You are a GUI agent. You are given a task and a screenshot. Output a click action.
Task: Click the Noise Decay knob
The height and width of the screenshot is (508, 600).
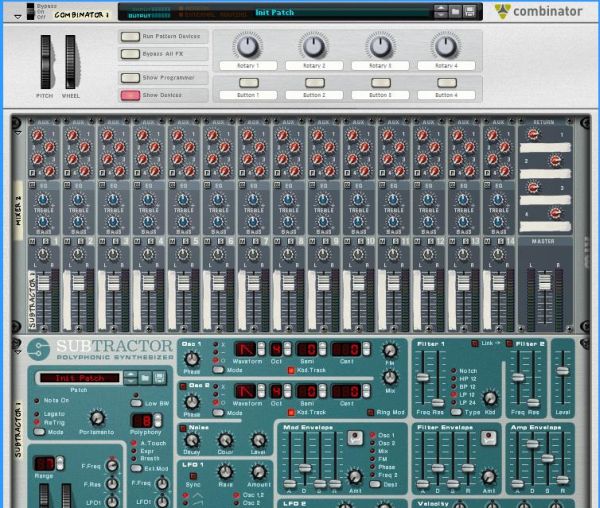[x=191, y=441]
